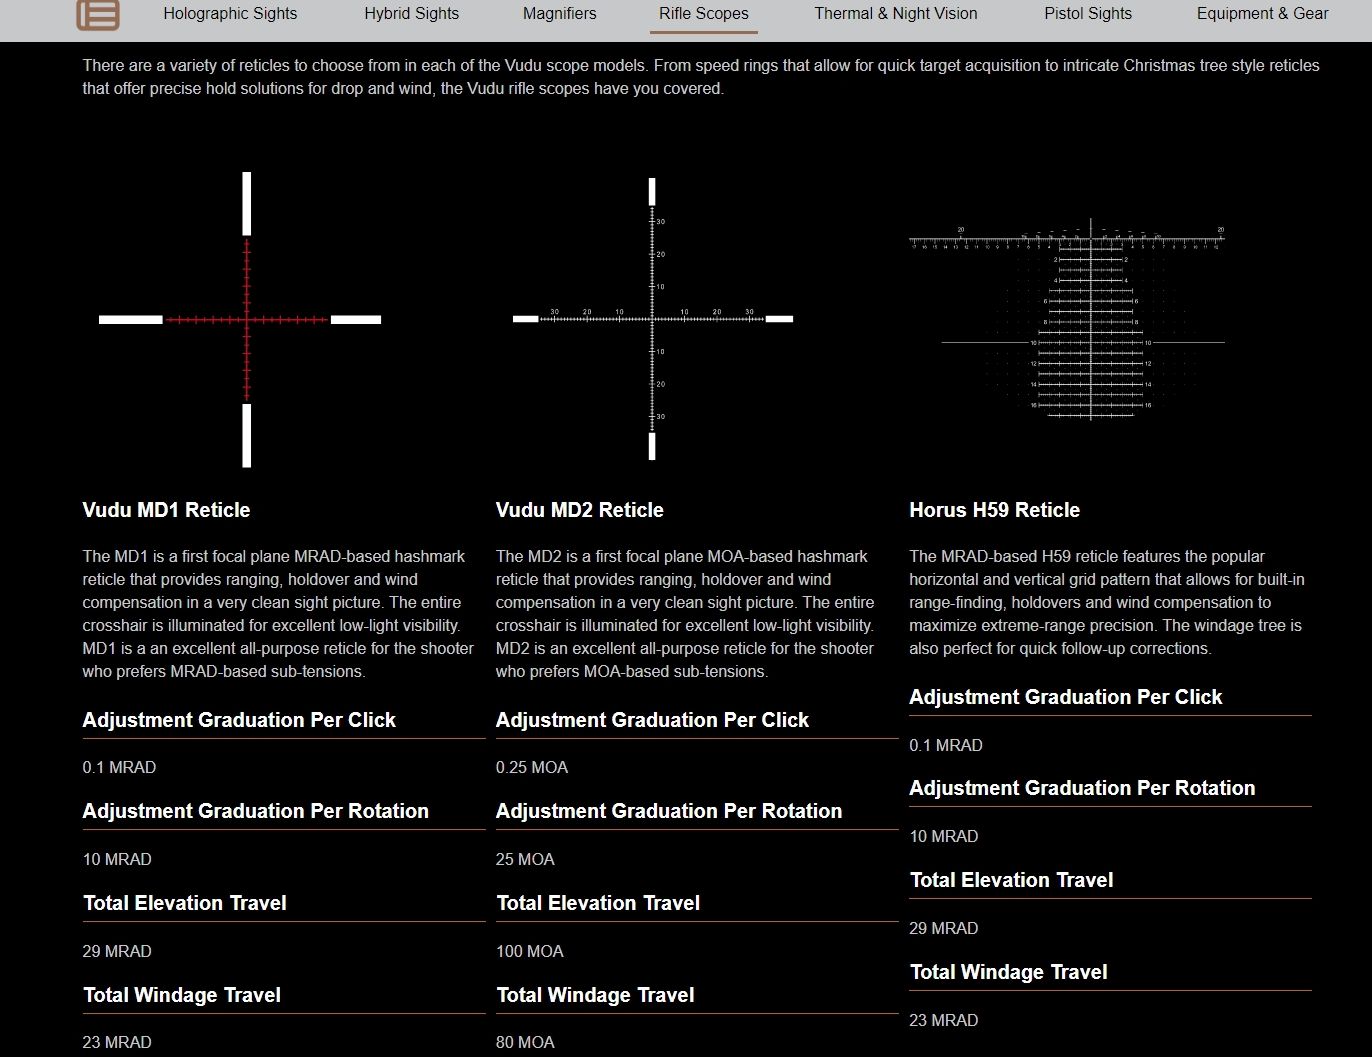Click the MD1 description paragraph
This screenshot has width=1372, height=1057.
pyautogui.click(x=278, y=614)
